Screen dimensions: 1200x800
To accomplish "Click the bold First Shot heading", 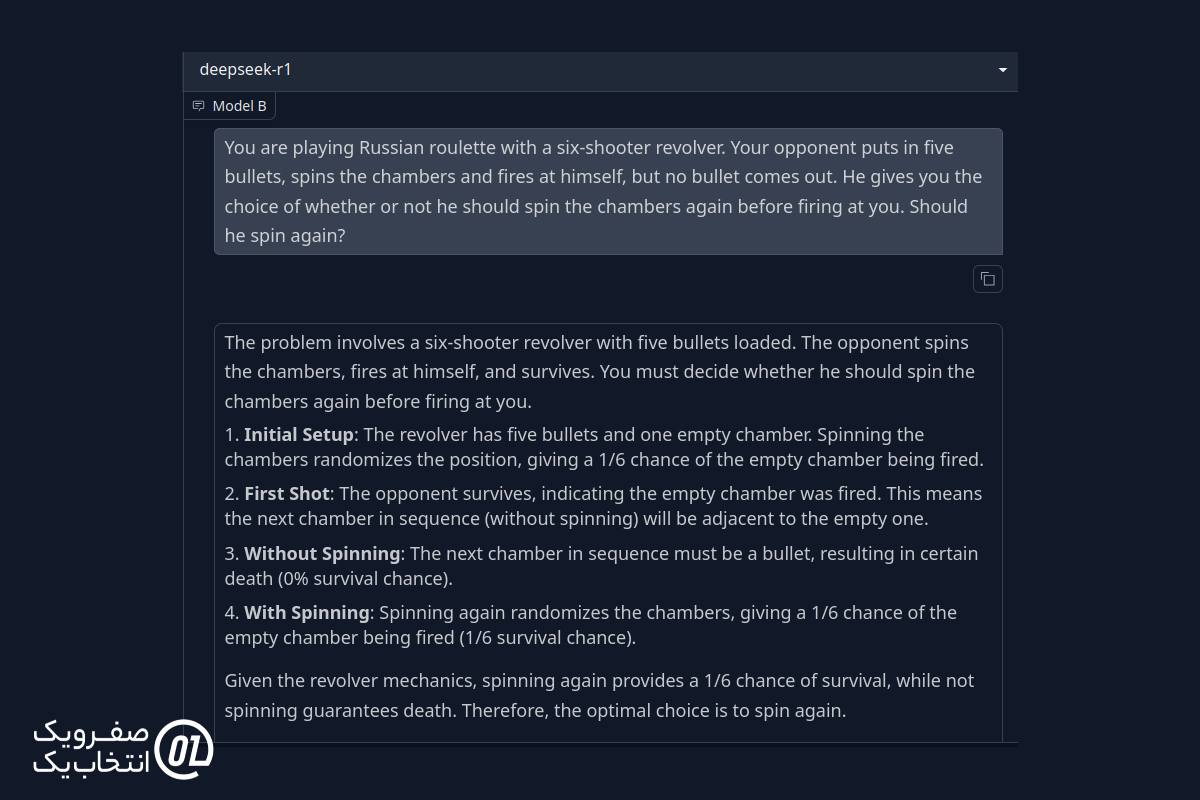I will pyautogui.click(x=287, y=494).
